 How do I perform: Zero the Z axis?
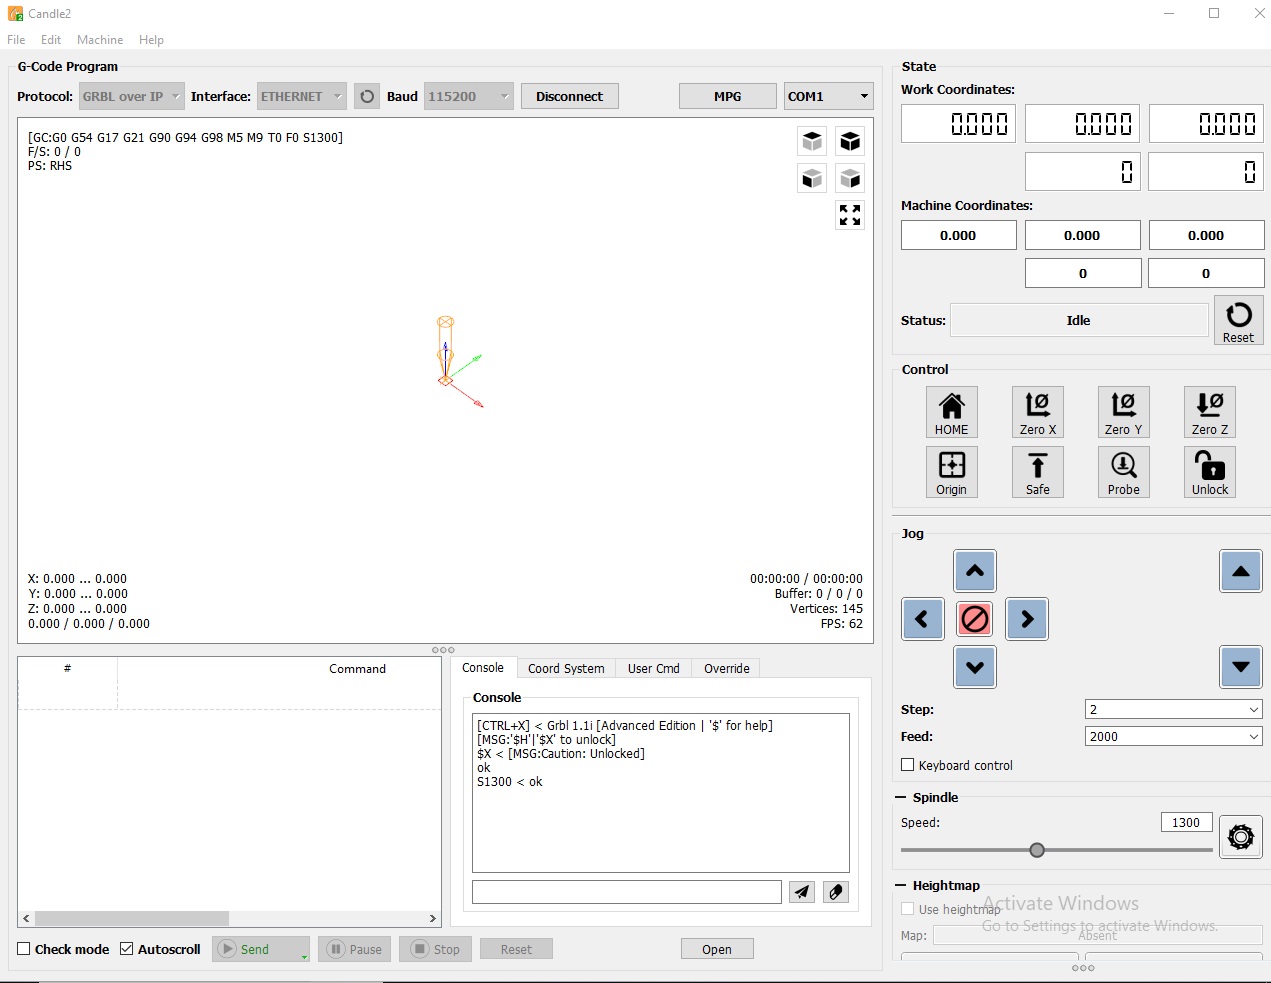[1209, 412]
